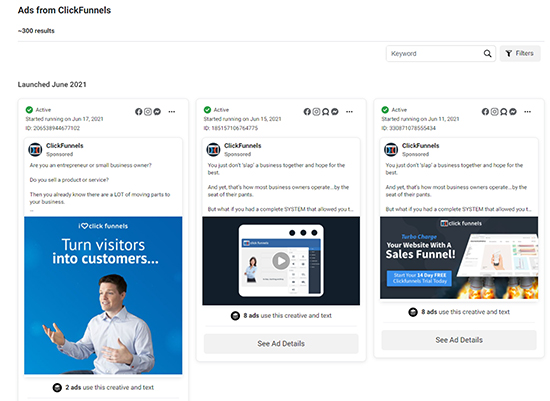Viewport: 550px width, 401px height.
Task: Click 'Sales Funnel' ad banner image
Action: click(x=459, y=258)
